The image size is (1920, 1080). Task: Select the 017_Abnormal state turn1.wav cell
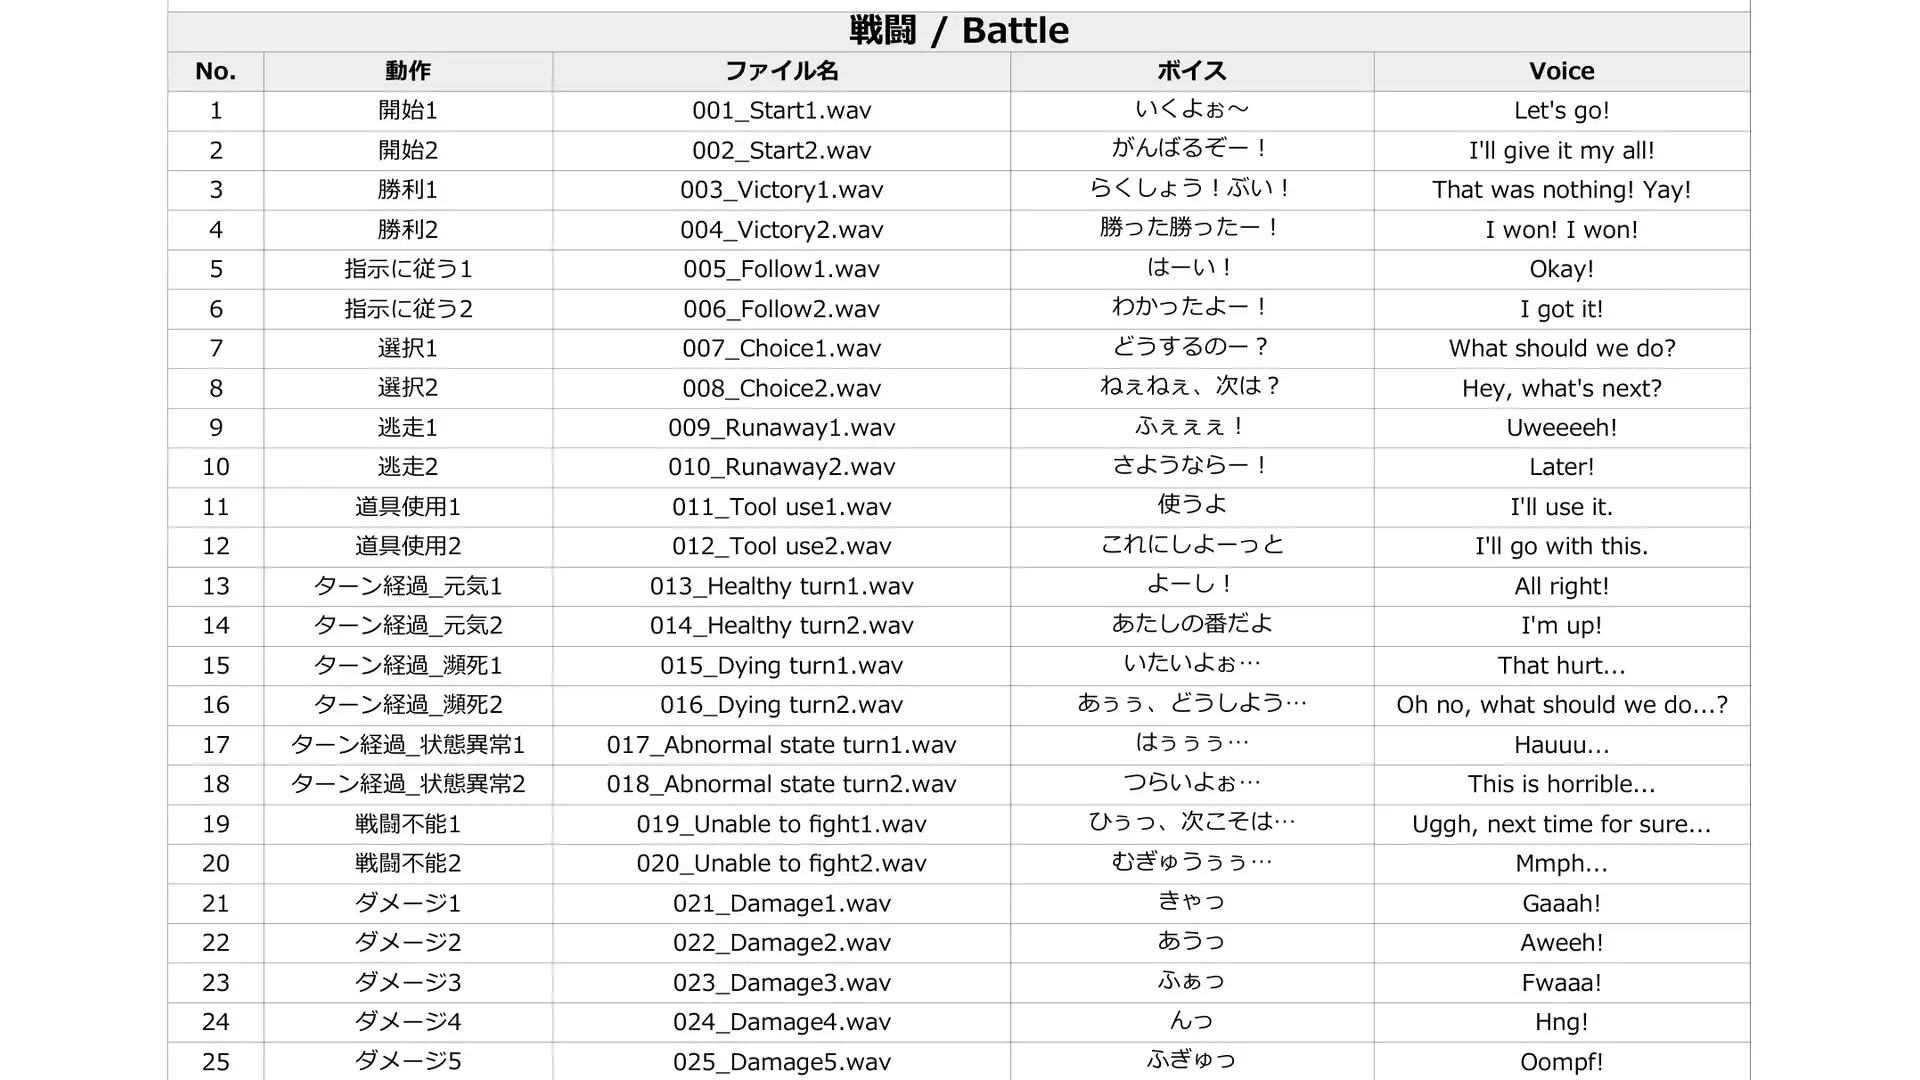tap(782, 745)
